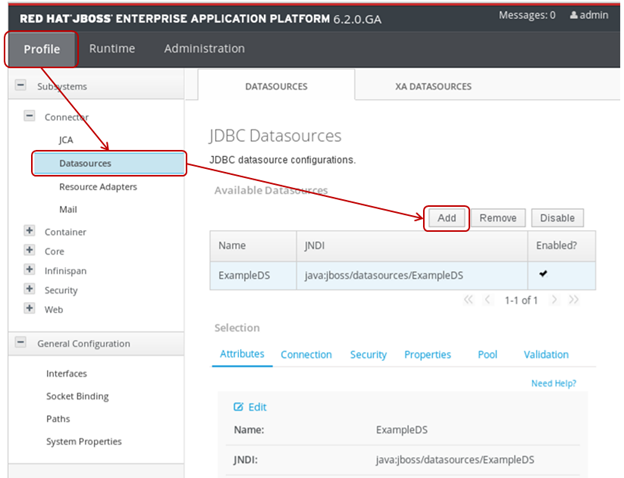Collapse the Connector tree node
This screenshot has width=624, height=478.
[29, 117]
